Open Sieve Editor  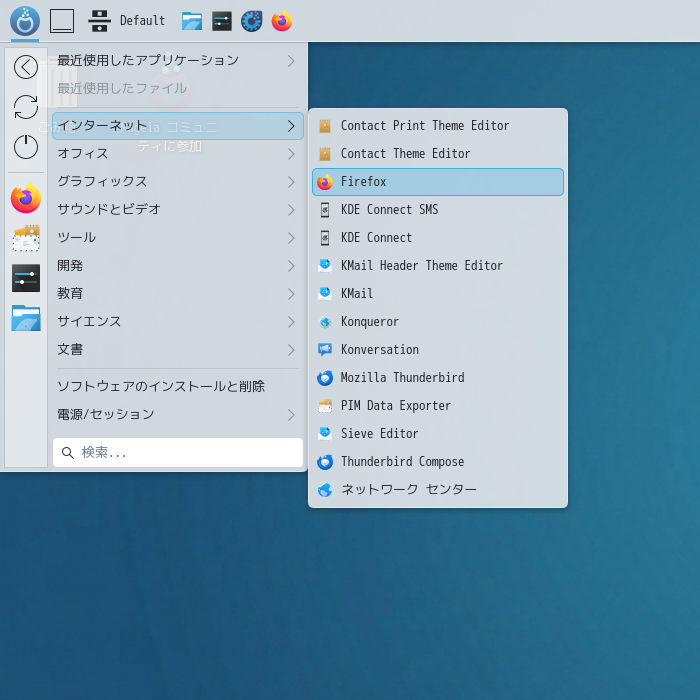pyautogui.click(x=438, y=434)
